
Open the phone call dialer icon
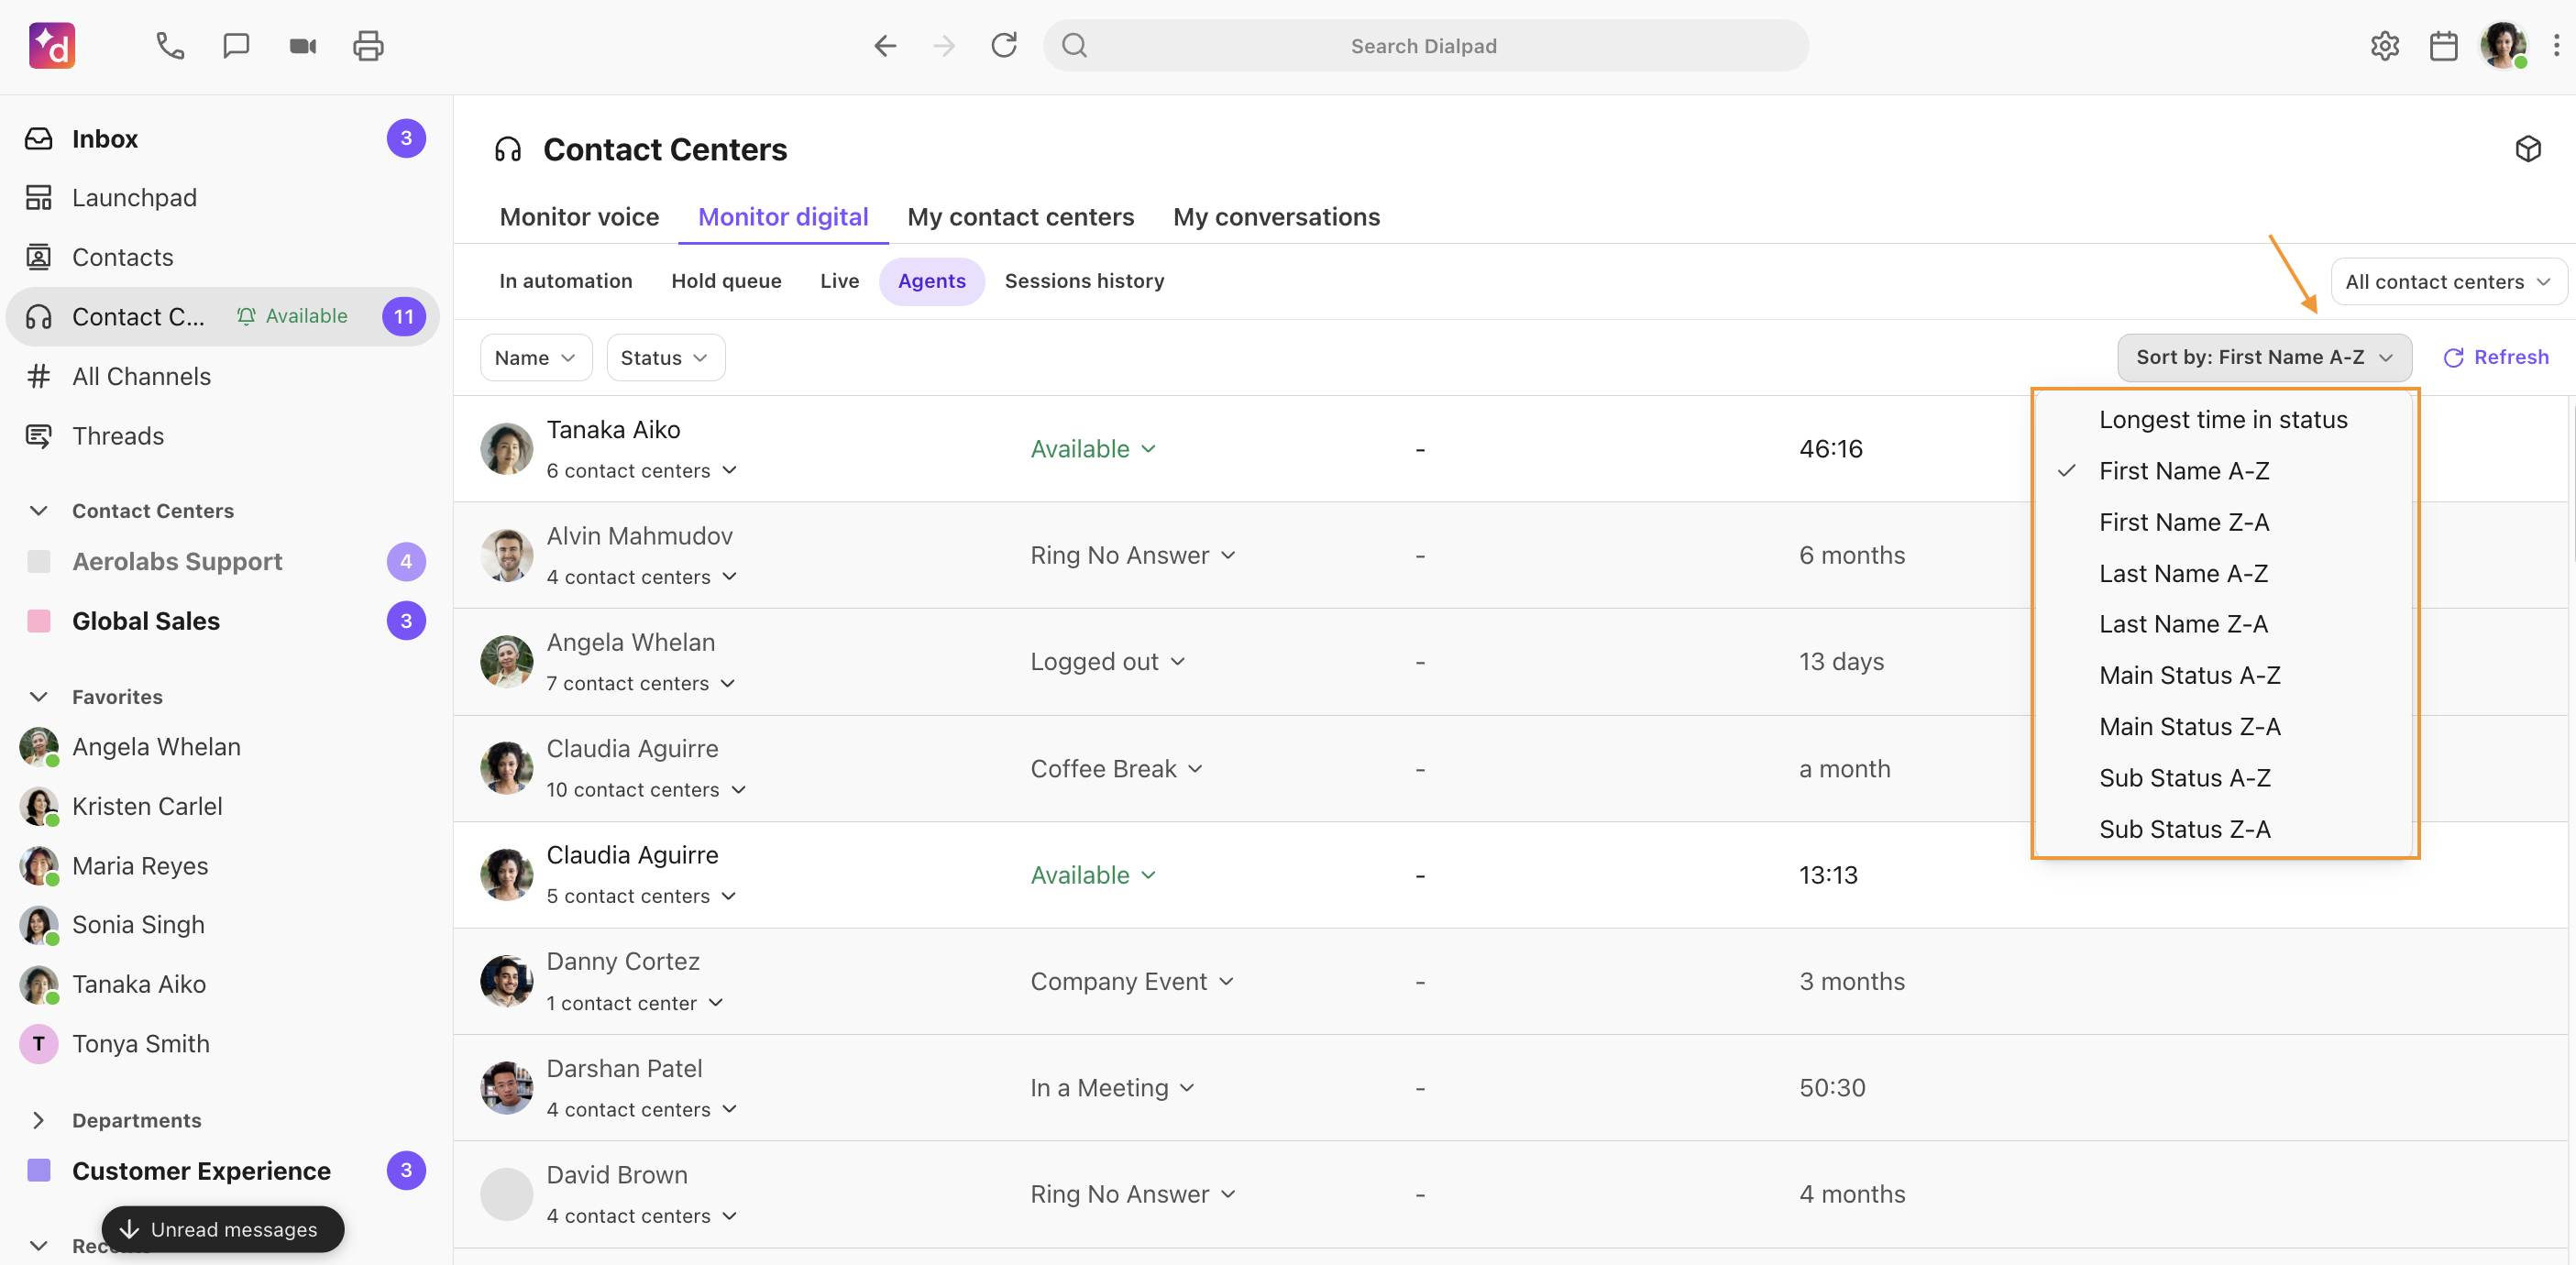pyautogui.click(x=170, y=46)
